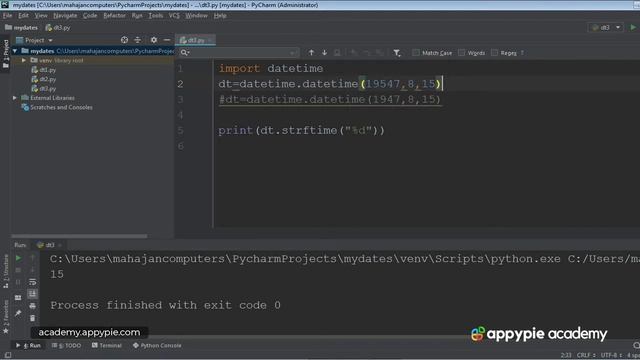Run dt3 with the green toolbar play button

[633, 27]
